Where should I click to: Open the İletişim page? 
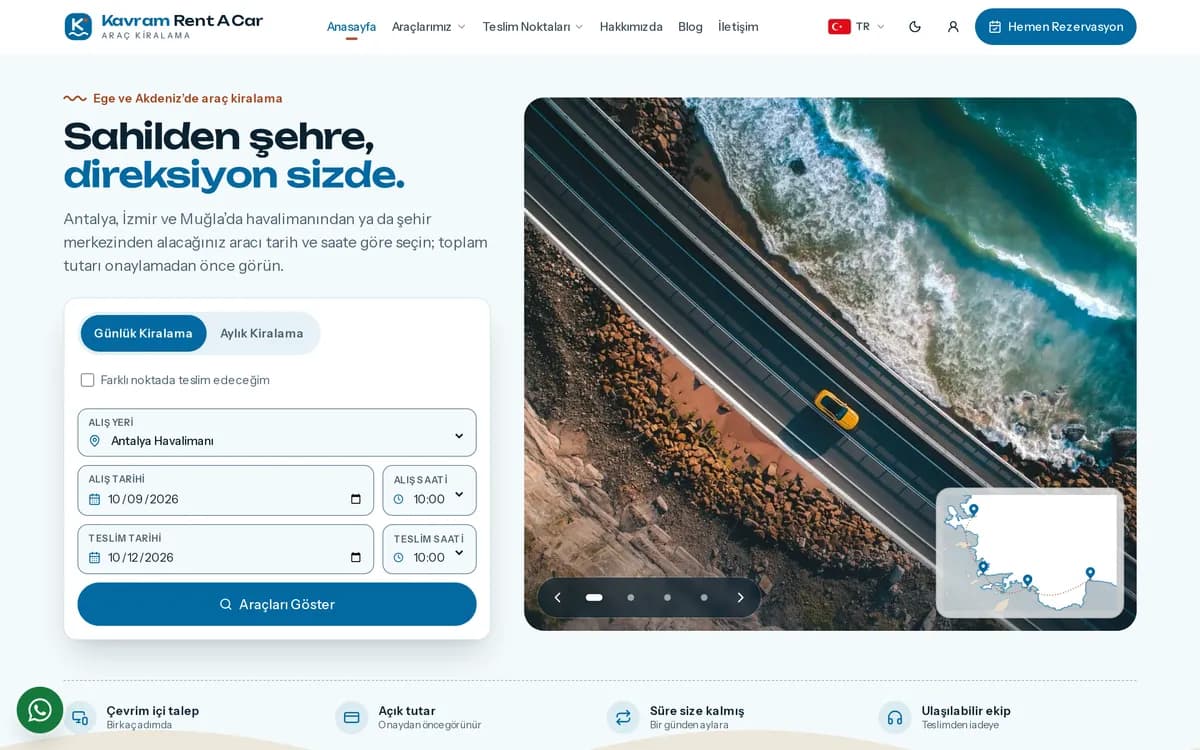click(x=738, y=27)
